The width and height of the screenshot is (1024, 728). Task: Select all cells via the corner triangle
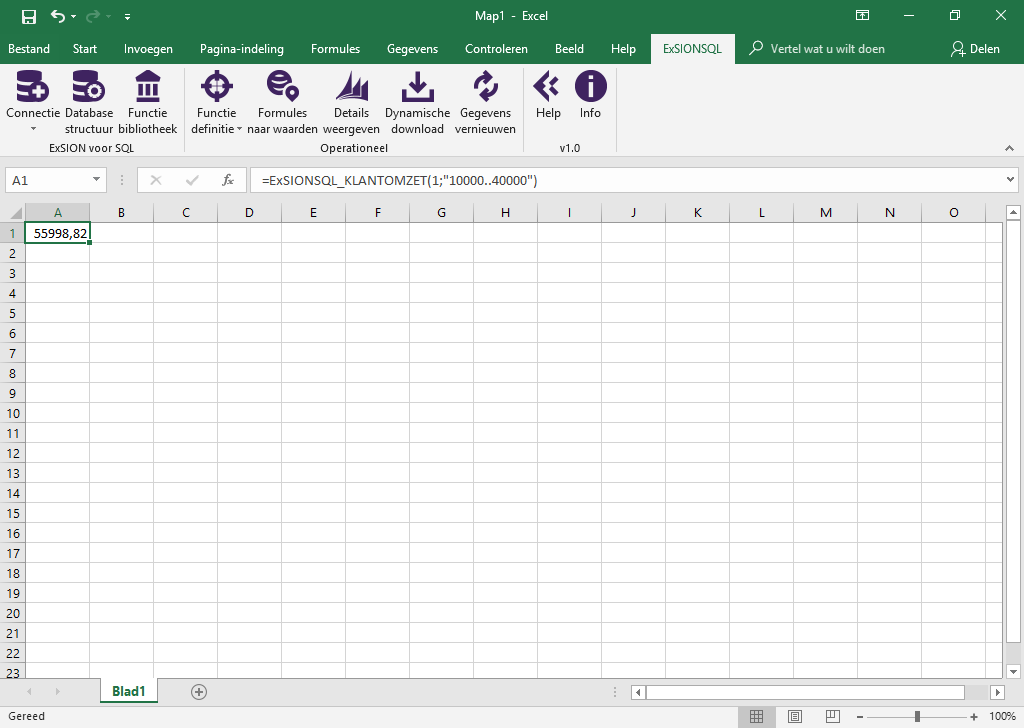(x=15, y=212)
